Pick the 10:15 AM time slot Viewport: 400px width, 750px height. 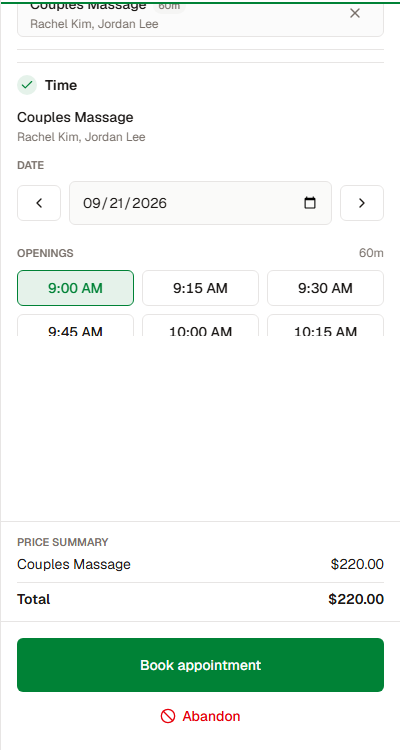click(325, 326)
